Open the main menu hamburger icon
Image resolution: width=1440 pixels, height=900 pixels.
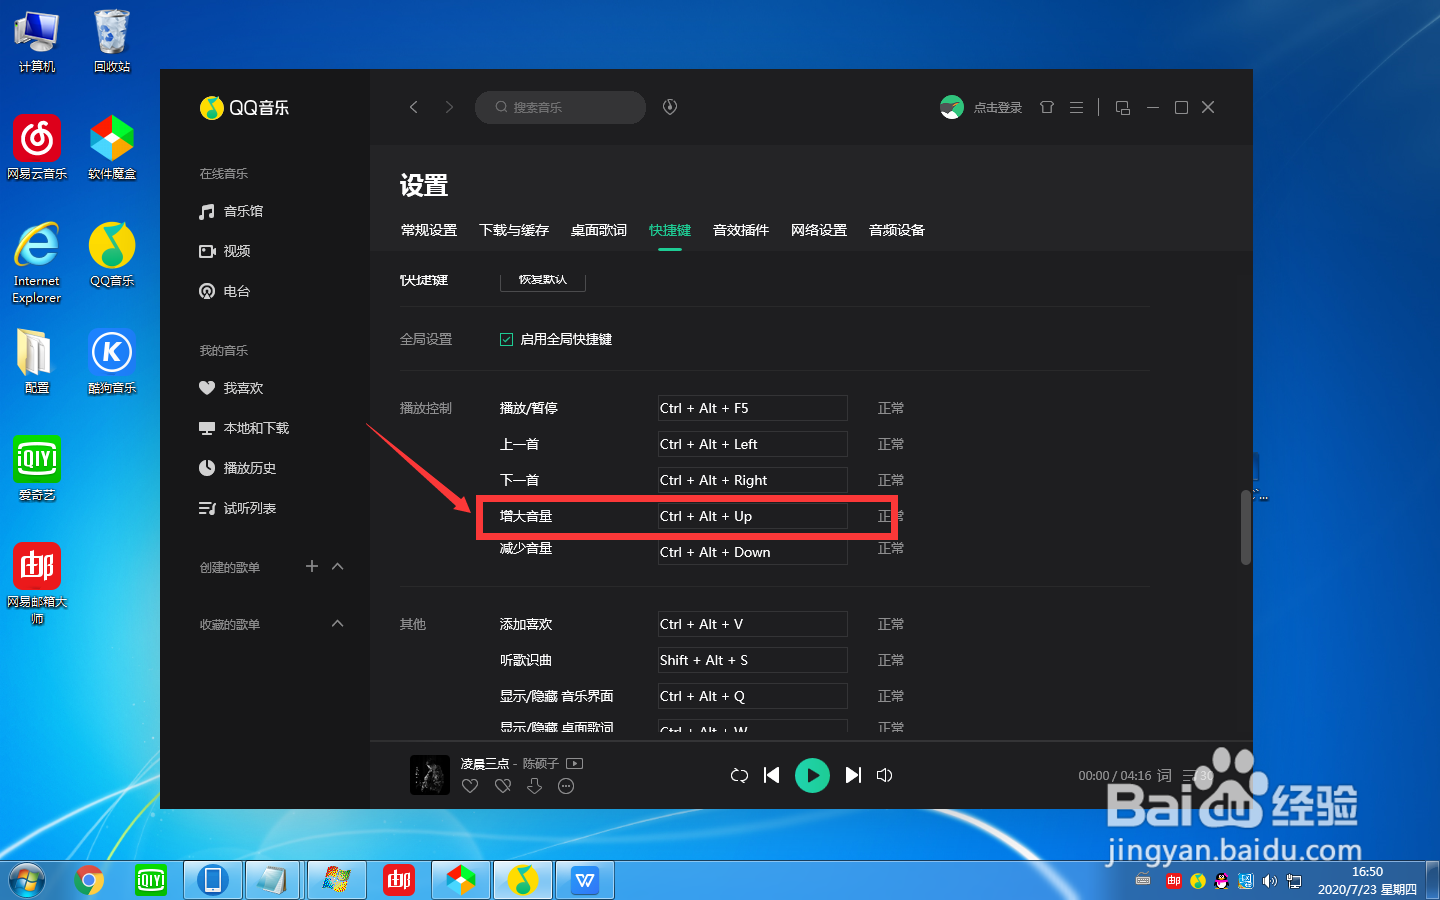tap(1076, 107)
